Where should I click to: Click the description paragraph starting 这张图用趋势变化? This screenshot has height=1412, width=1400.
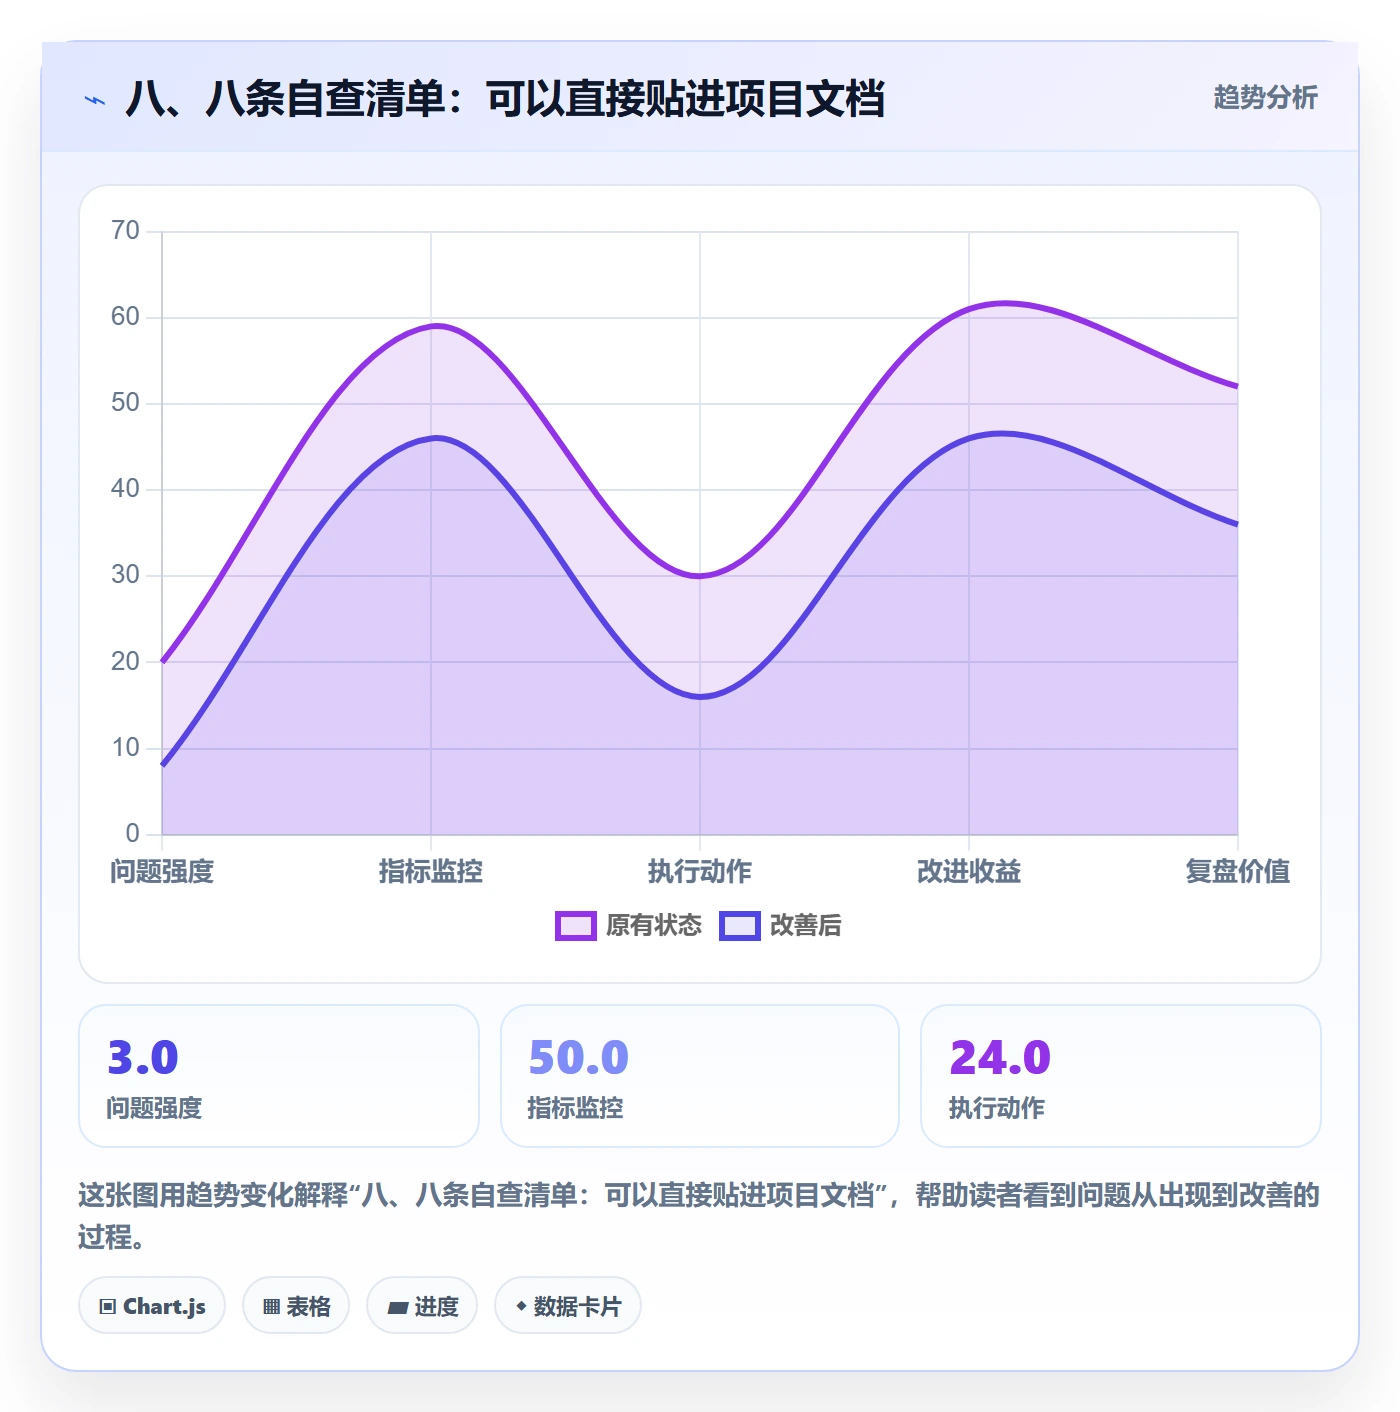pyautogui.click(x=699, y=1216)
